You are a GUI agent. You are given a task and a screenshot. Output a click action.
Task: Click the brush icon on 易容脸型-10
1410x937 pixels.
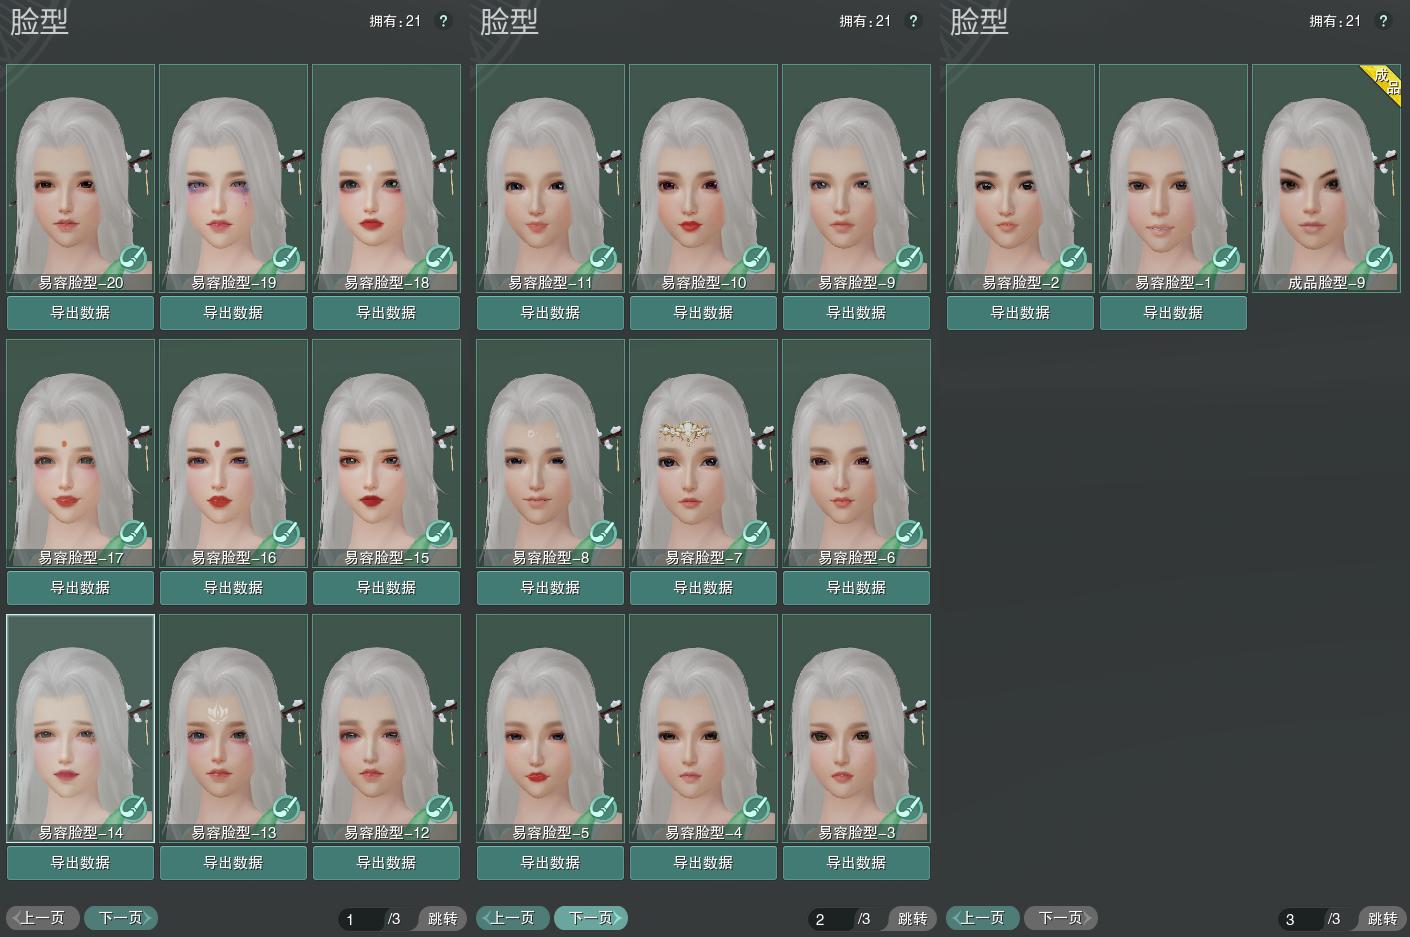[756, 259]
